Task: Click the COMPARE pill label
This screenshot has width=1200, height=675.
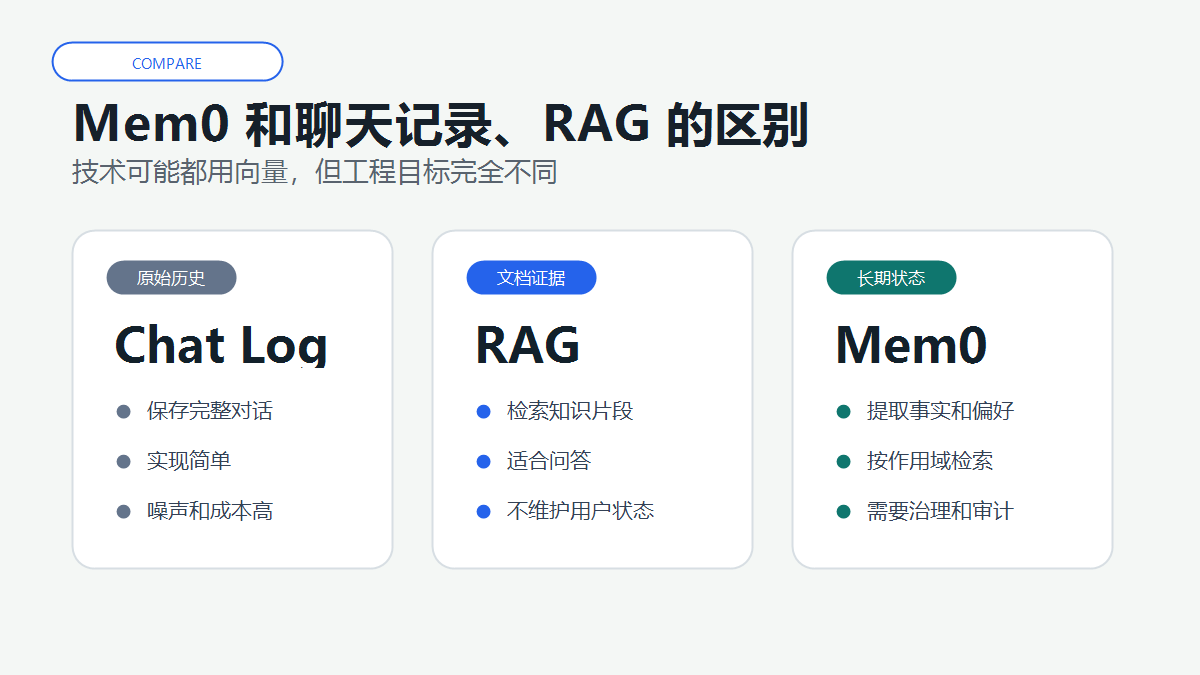Action: click(167, 62)
